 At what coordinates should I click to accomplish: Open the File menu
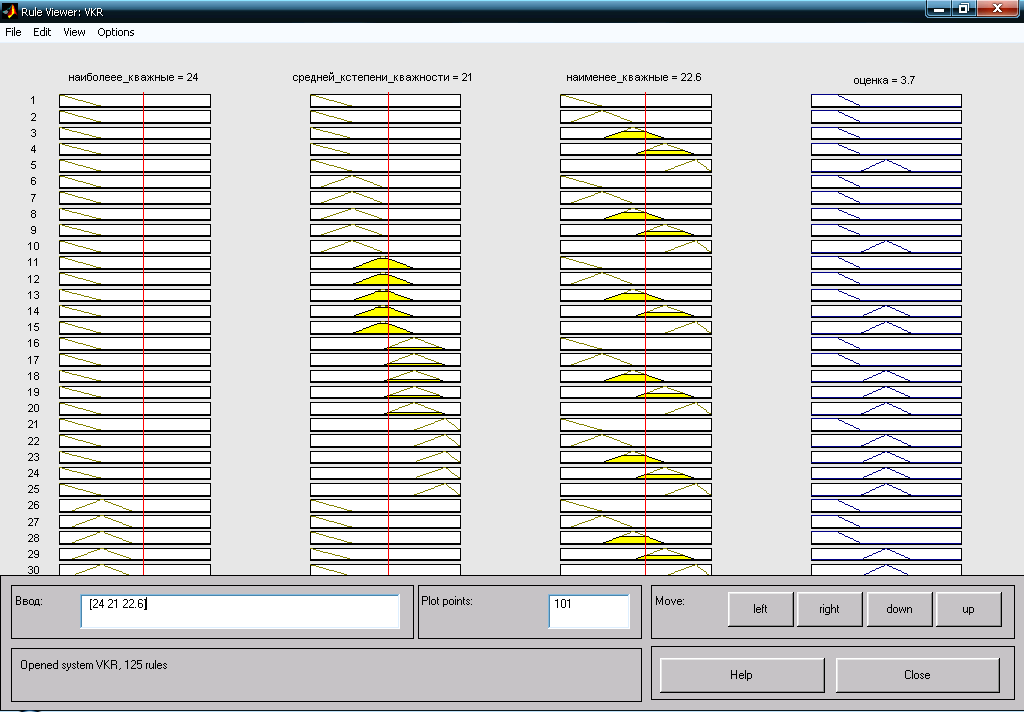13,32
